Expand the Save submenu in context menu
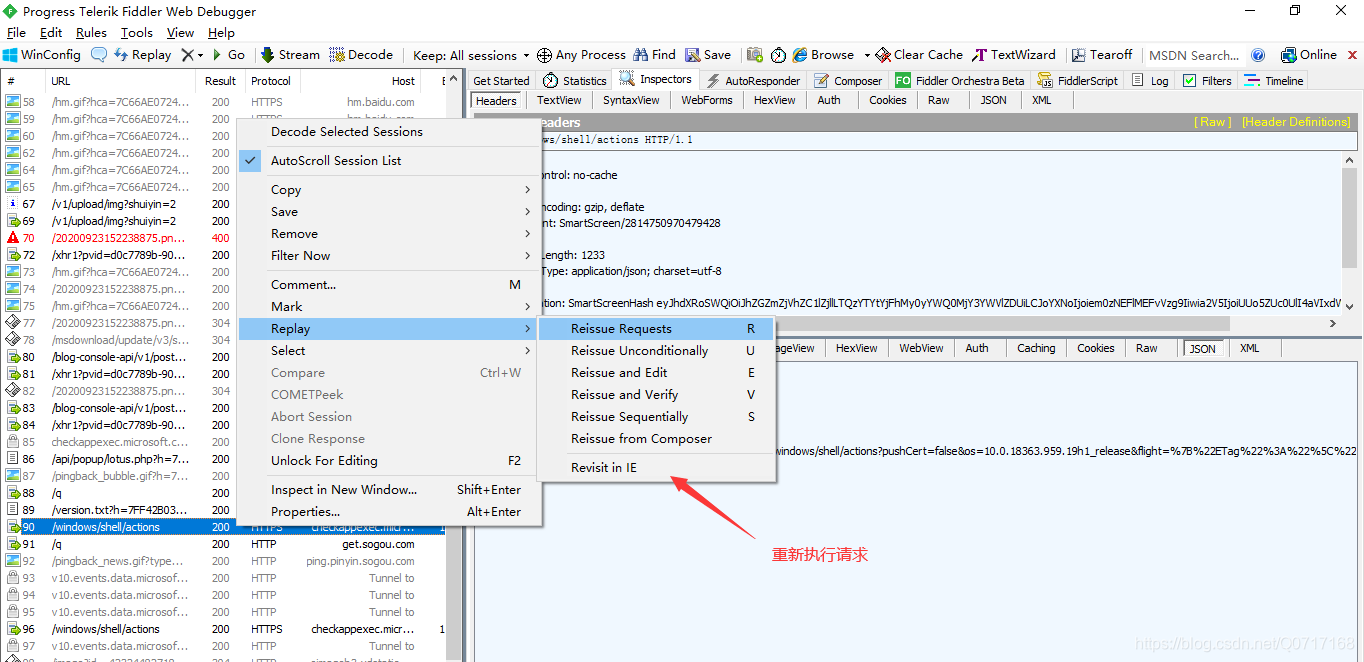Image resolution: width=1364 pixels, height=662 pixels. [390, 212]
